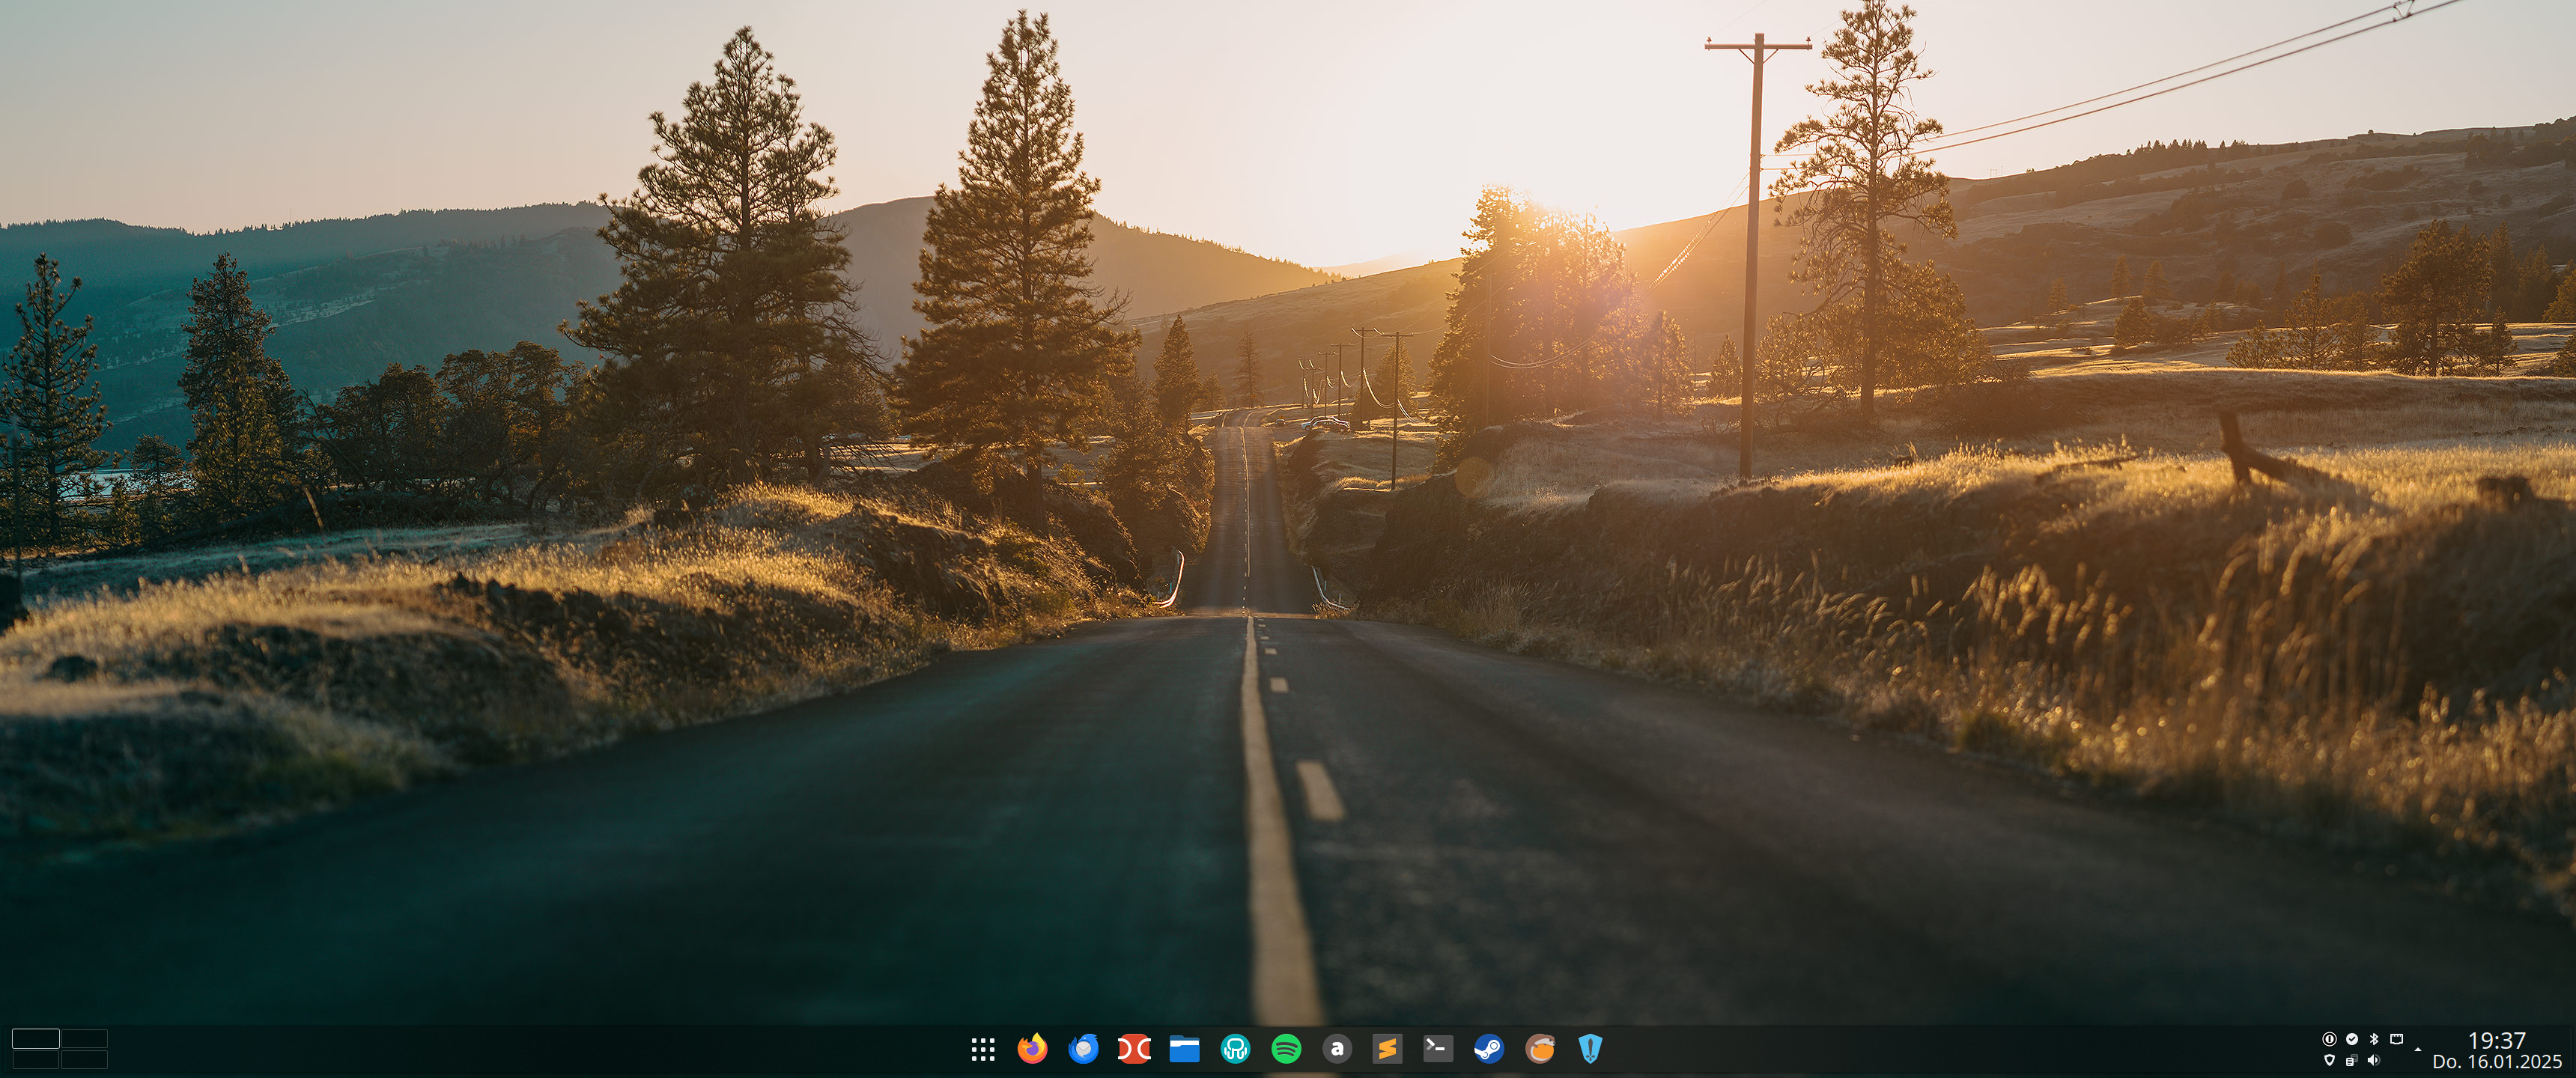Viewport: 2576px width, 1078px height.
Task: Open the volume control tray icon
Action: [2374, 1060]
